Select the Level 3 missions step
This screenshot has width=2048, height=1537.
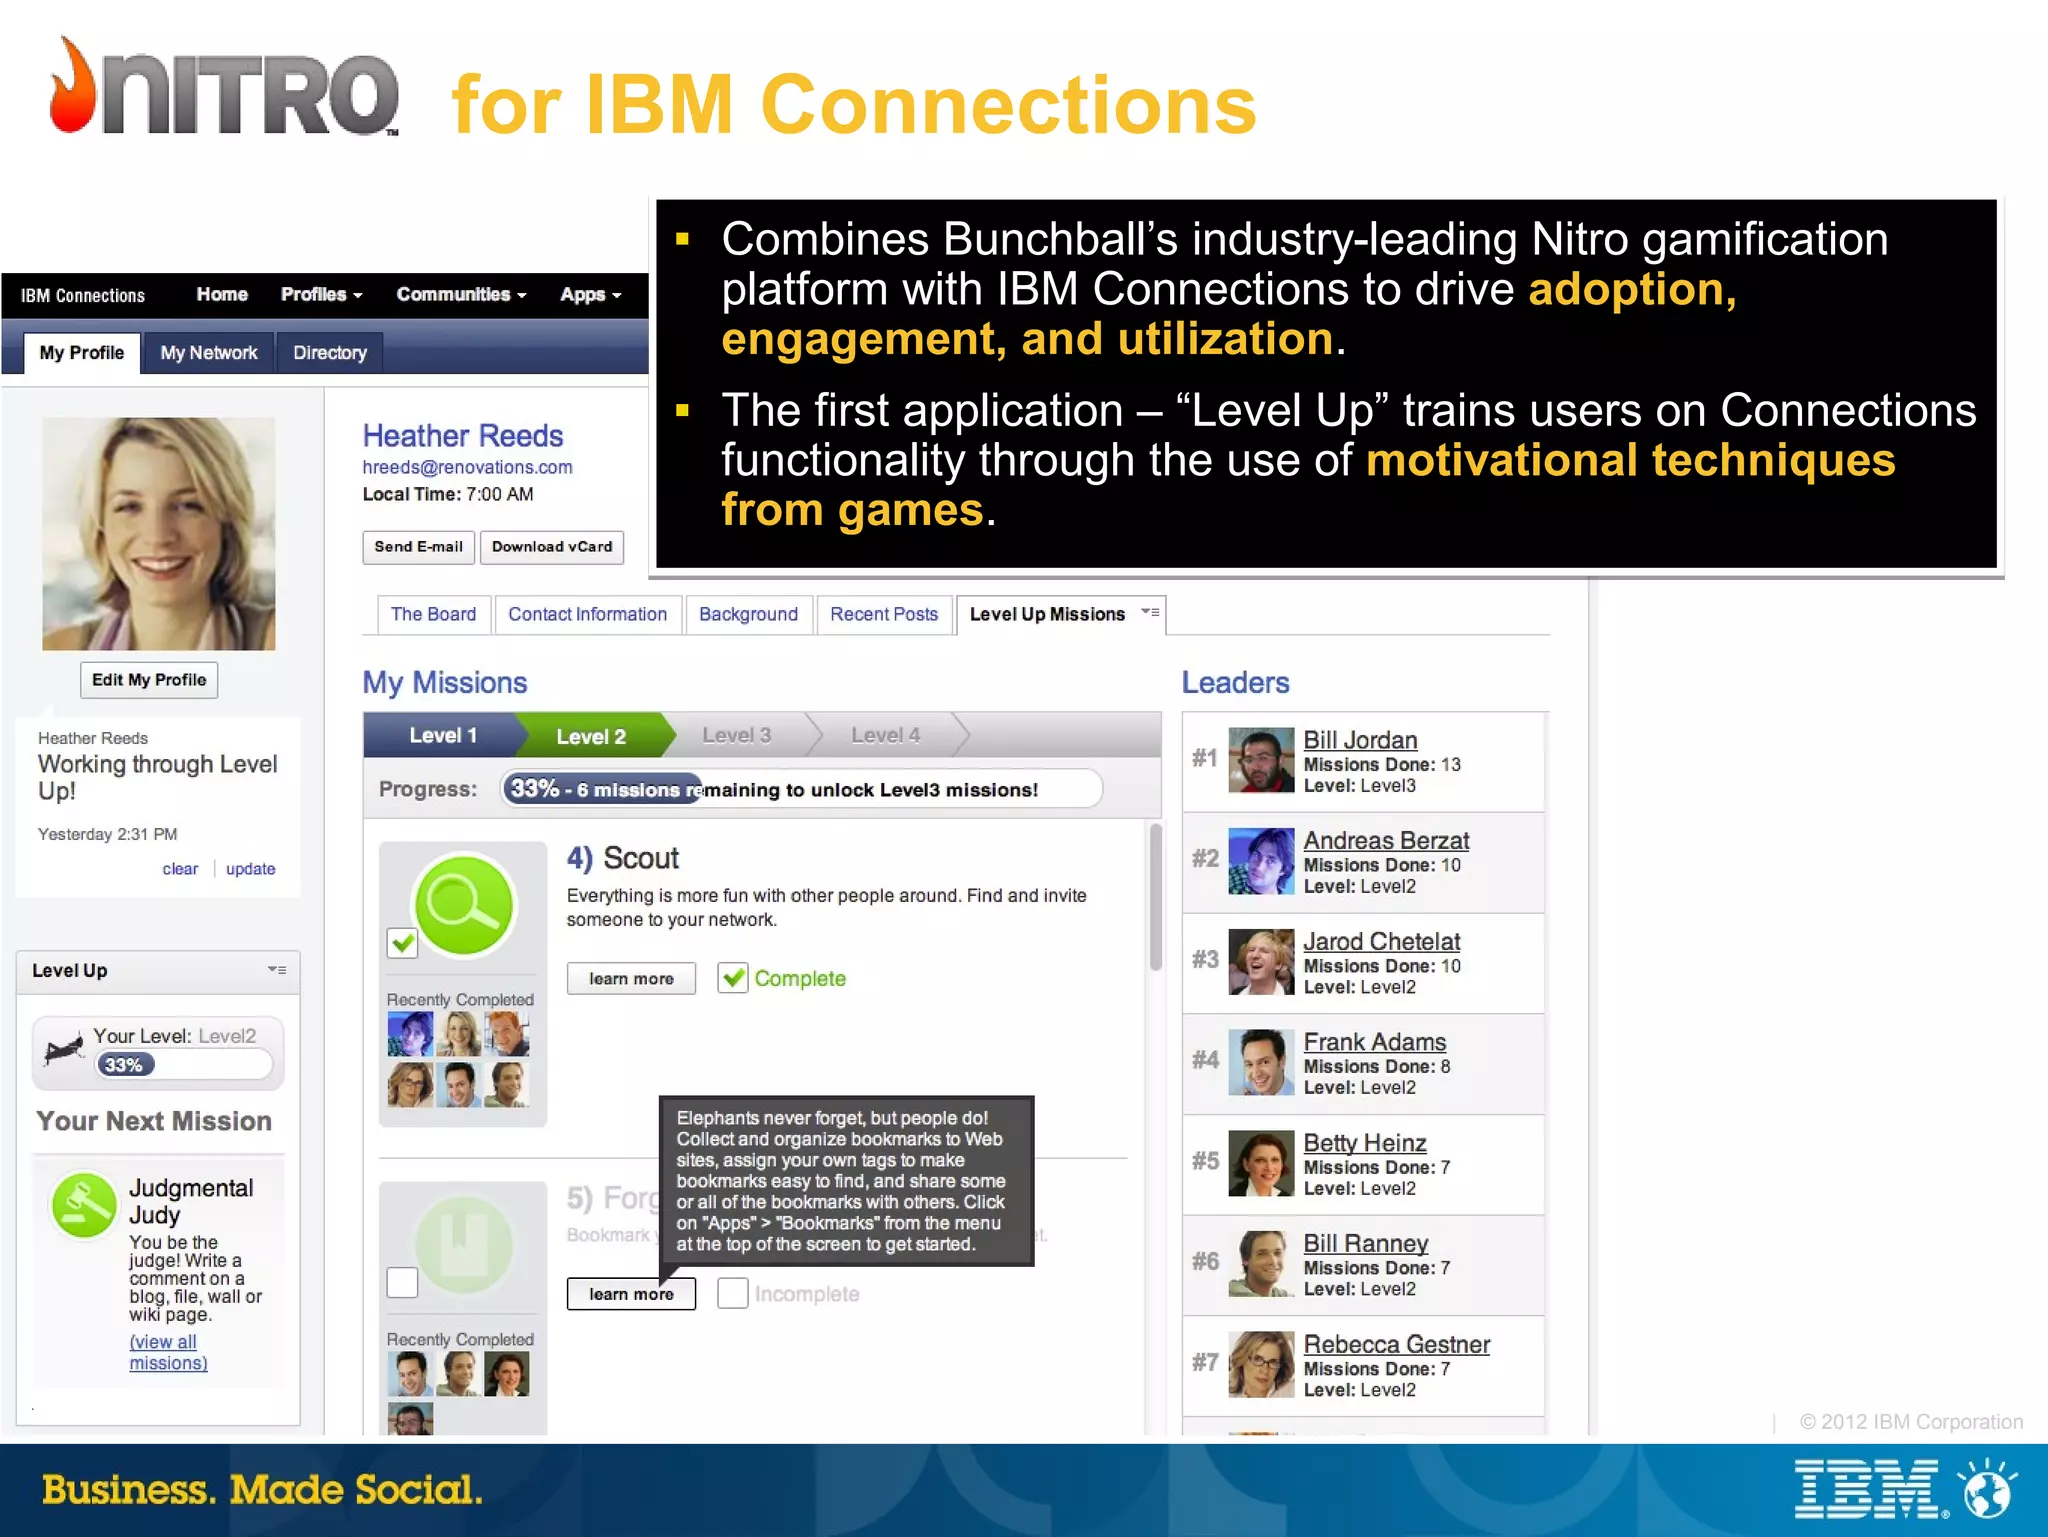[737, 735]
